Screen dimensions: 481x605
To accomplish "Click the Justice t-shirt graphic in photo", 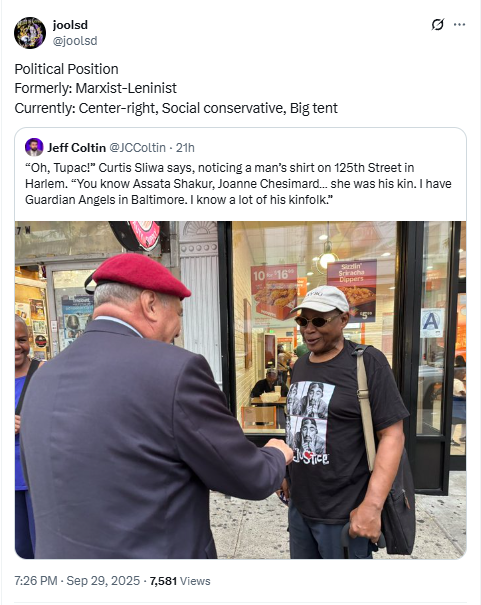I will click(309, 422).
